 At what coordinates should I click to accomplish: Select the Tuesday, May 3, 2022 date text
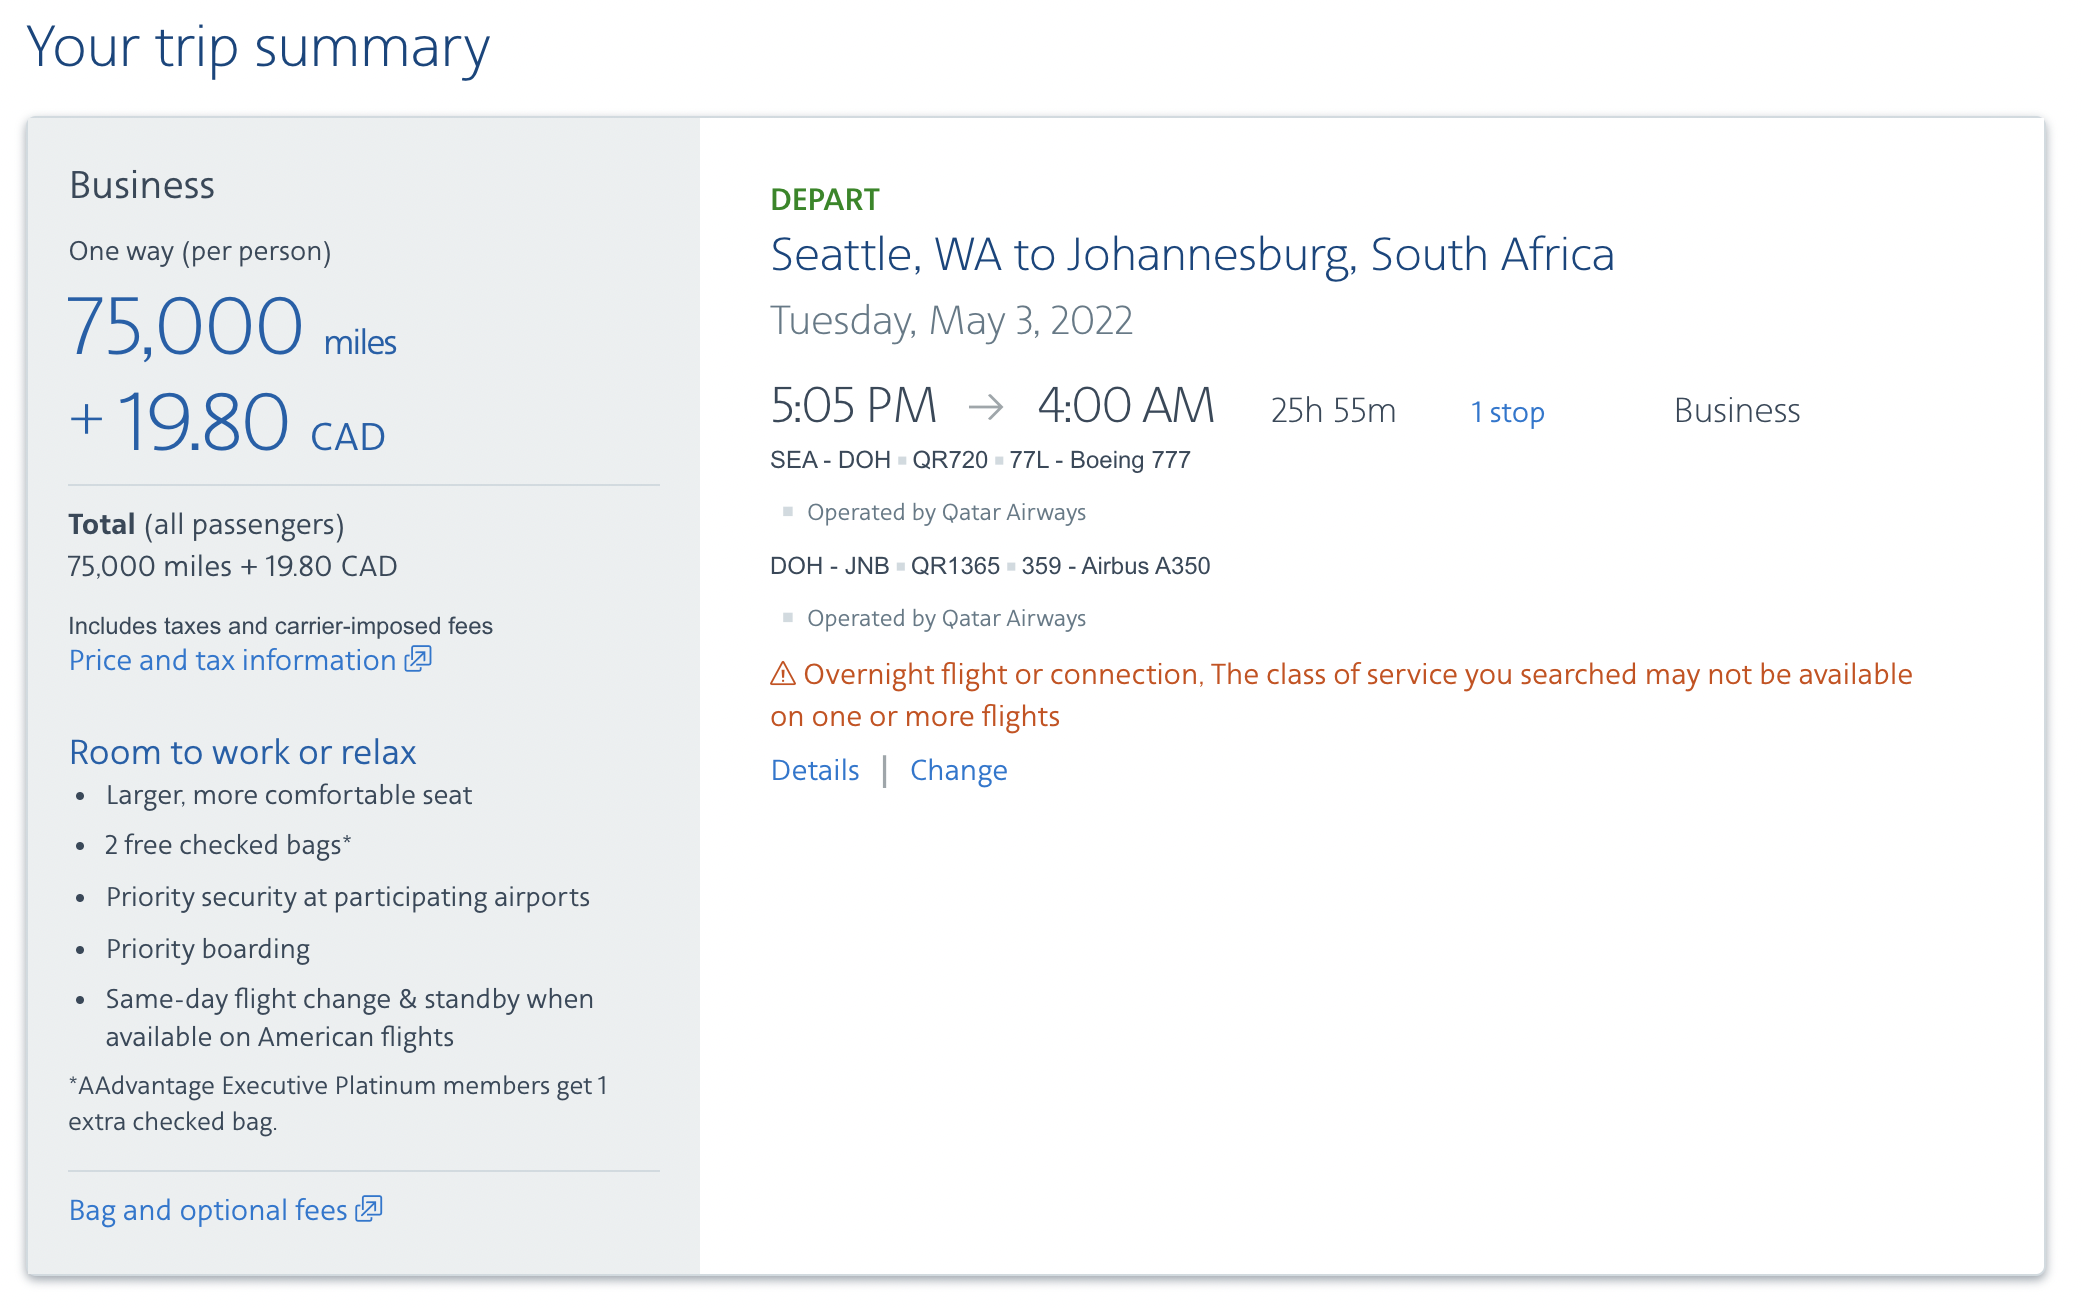pyautogui.click(x=951, y=321)
